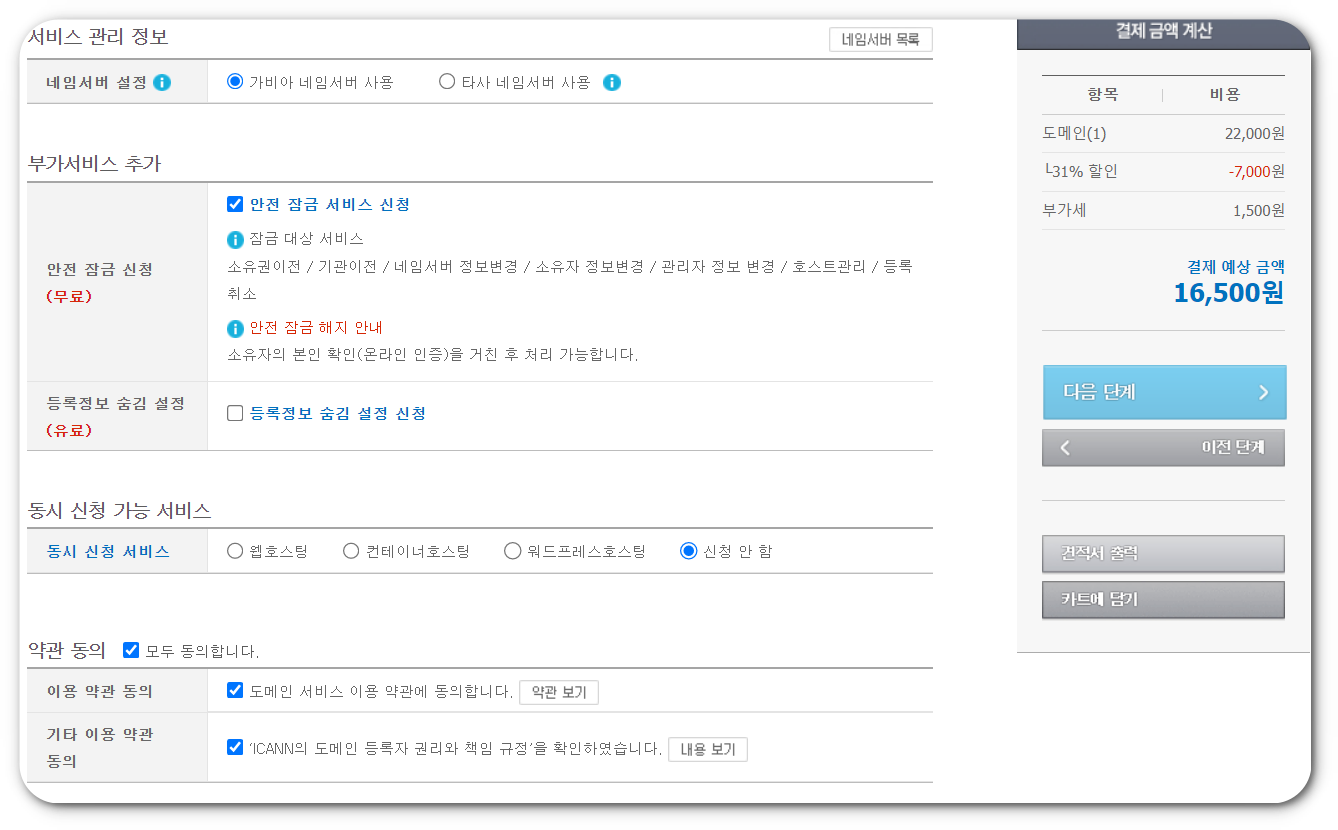The image size is (1338, 830).
Task: Select the 컨테이너호스팅 radio button
Action: pyautogui.click(x=351, y=550)
